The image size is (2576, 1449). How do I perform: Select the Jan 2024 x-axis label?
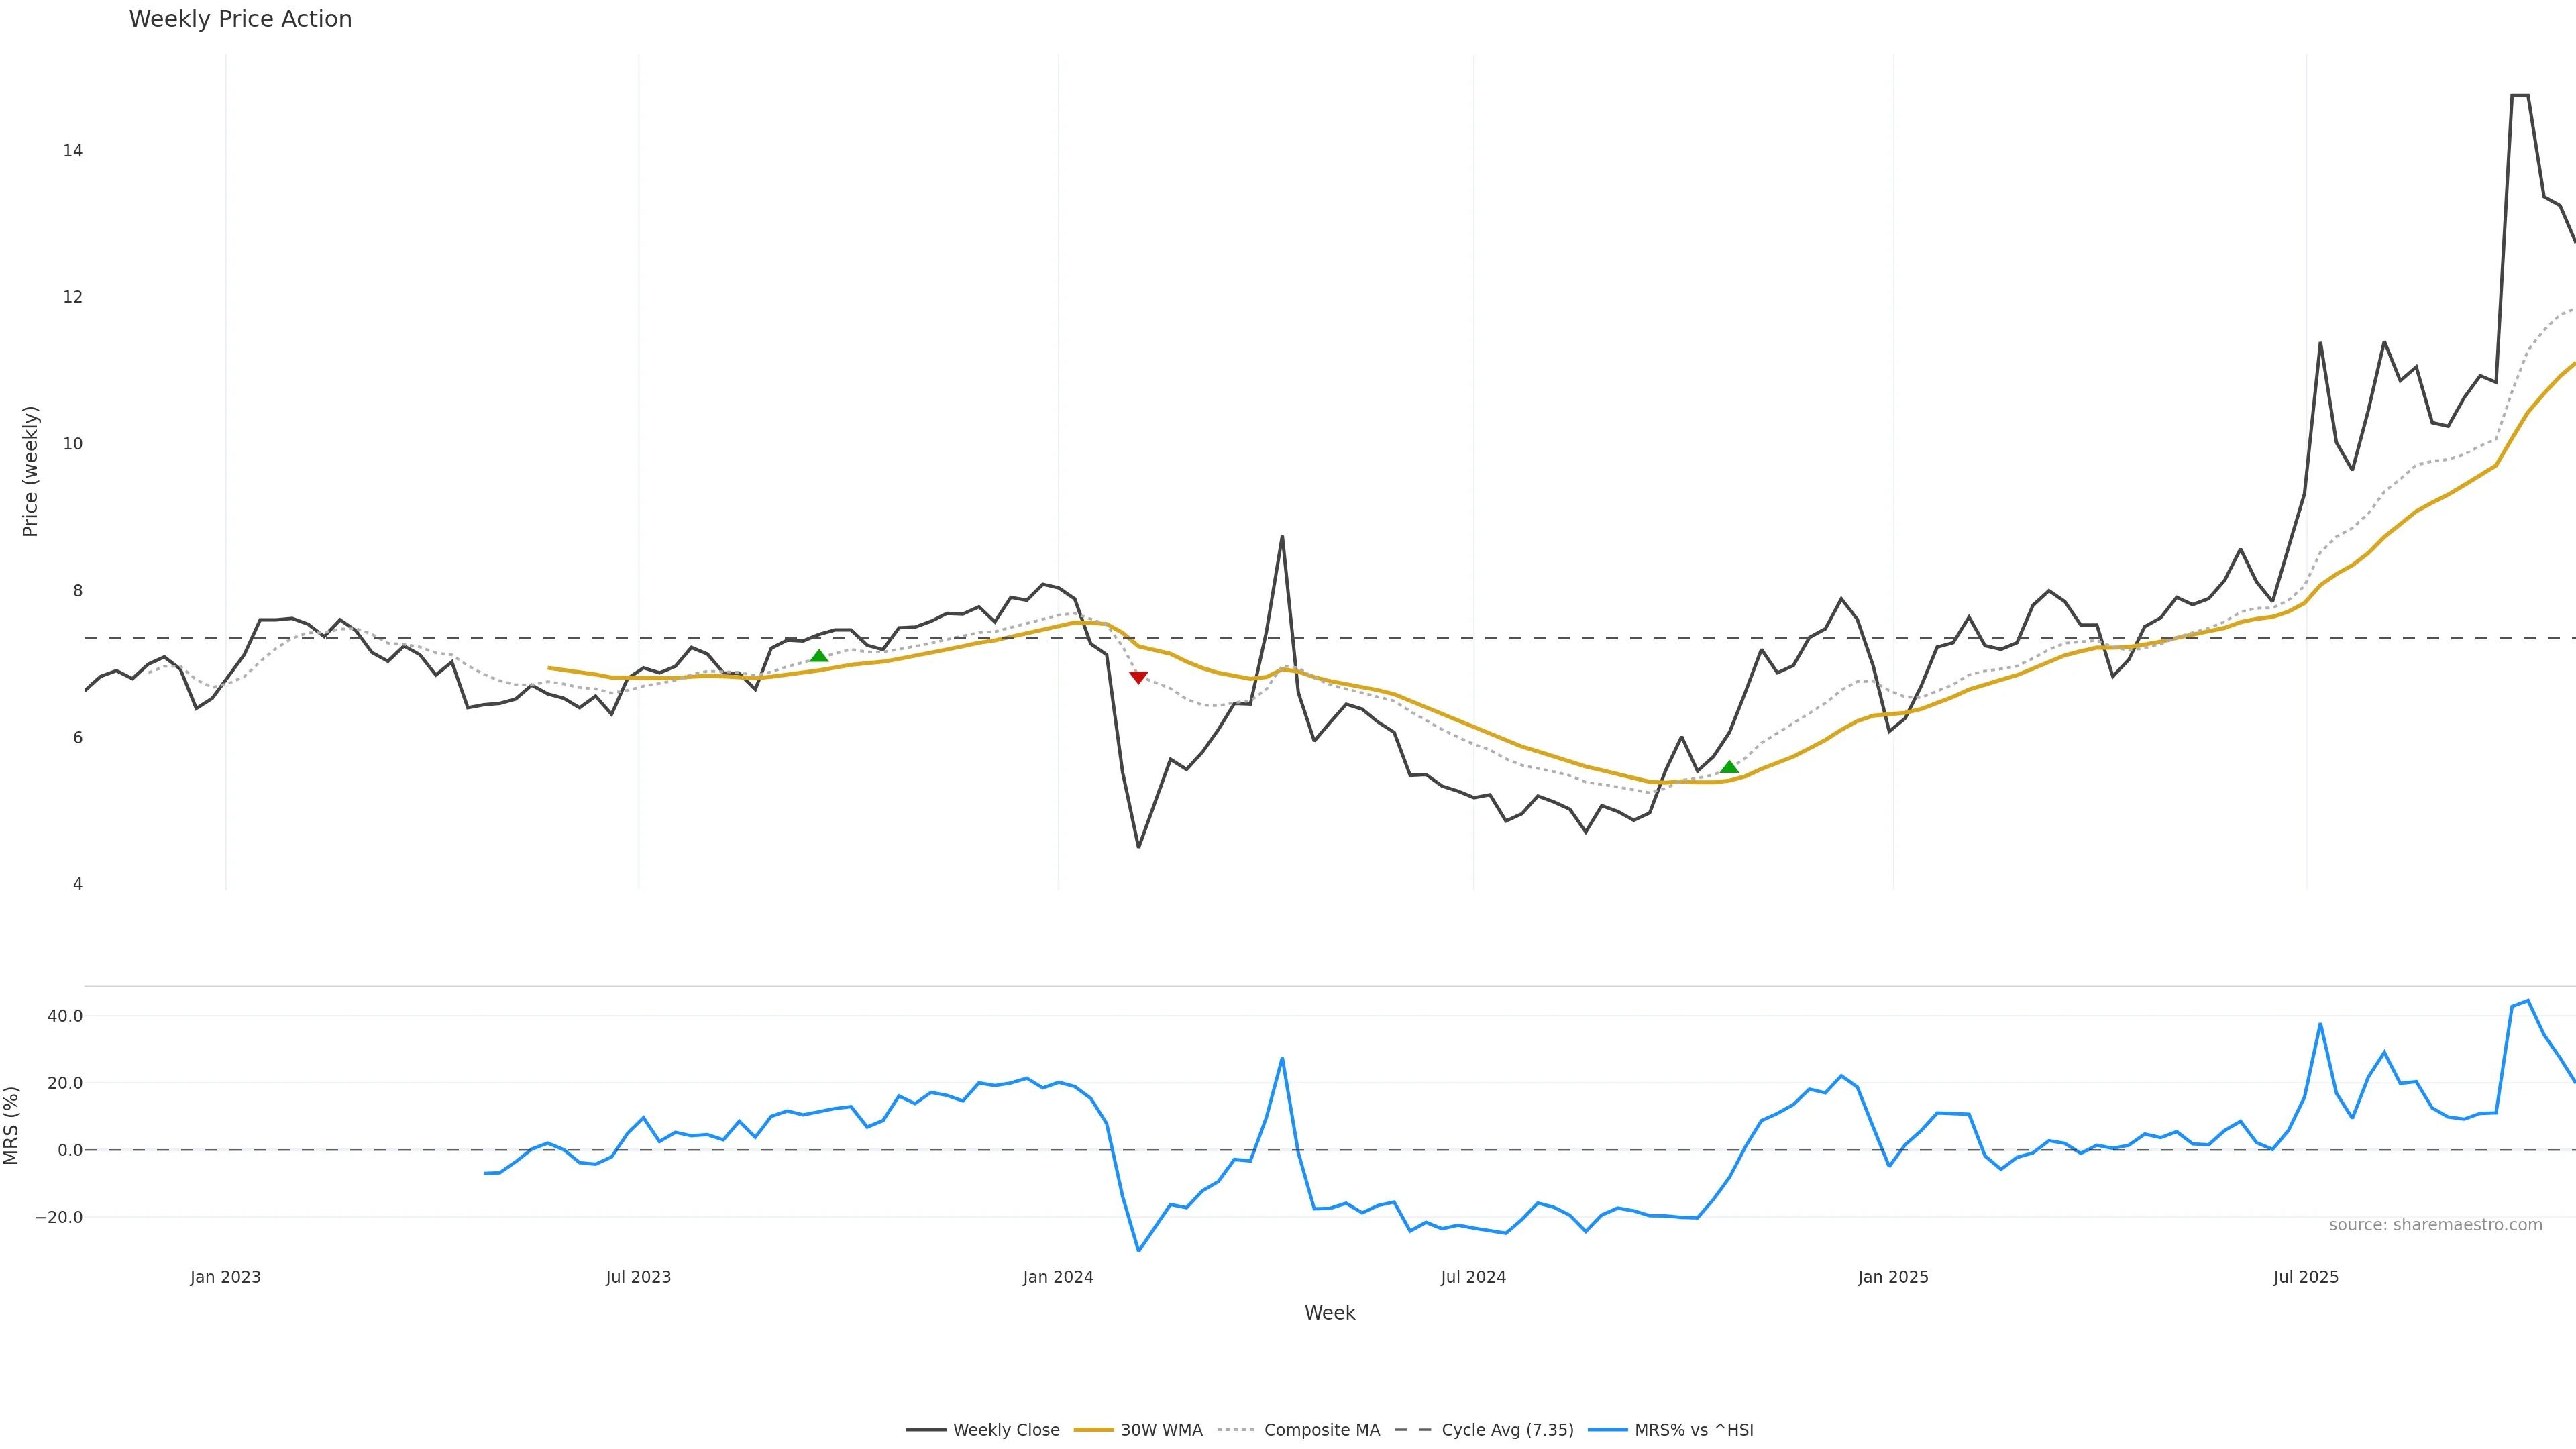[1058, 1277]
